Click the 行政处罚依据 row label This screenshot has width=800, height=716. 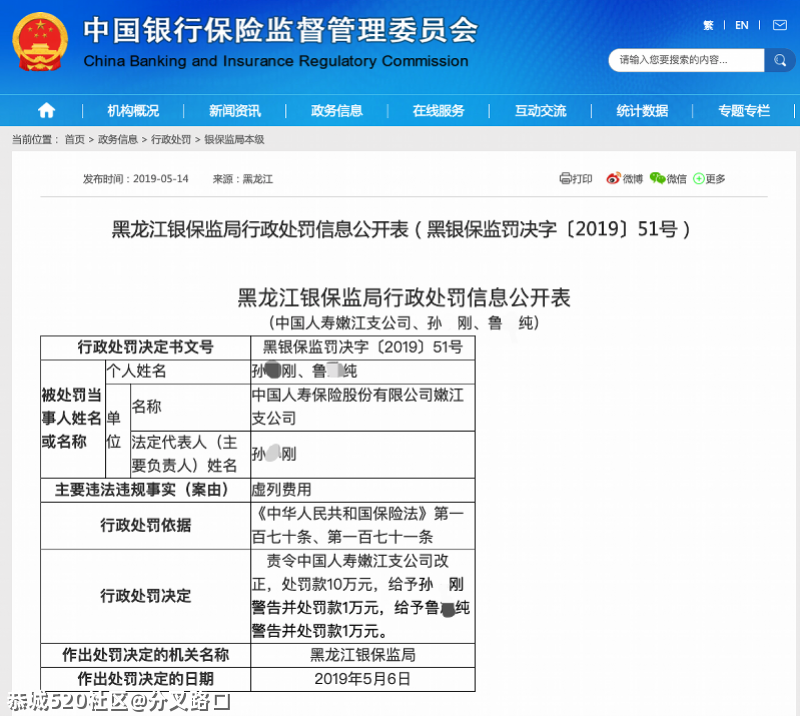pos(145,525)
